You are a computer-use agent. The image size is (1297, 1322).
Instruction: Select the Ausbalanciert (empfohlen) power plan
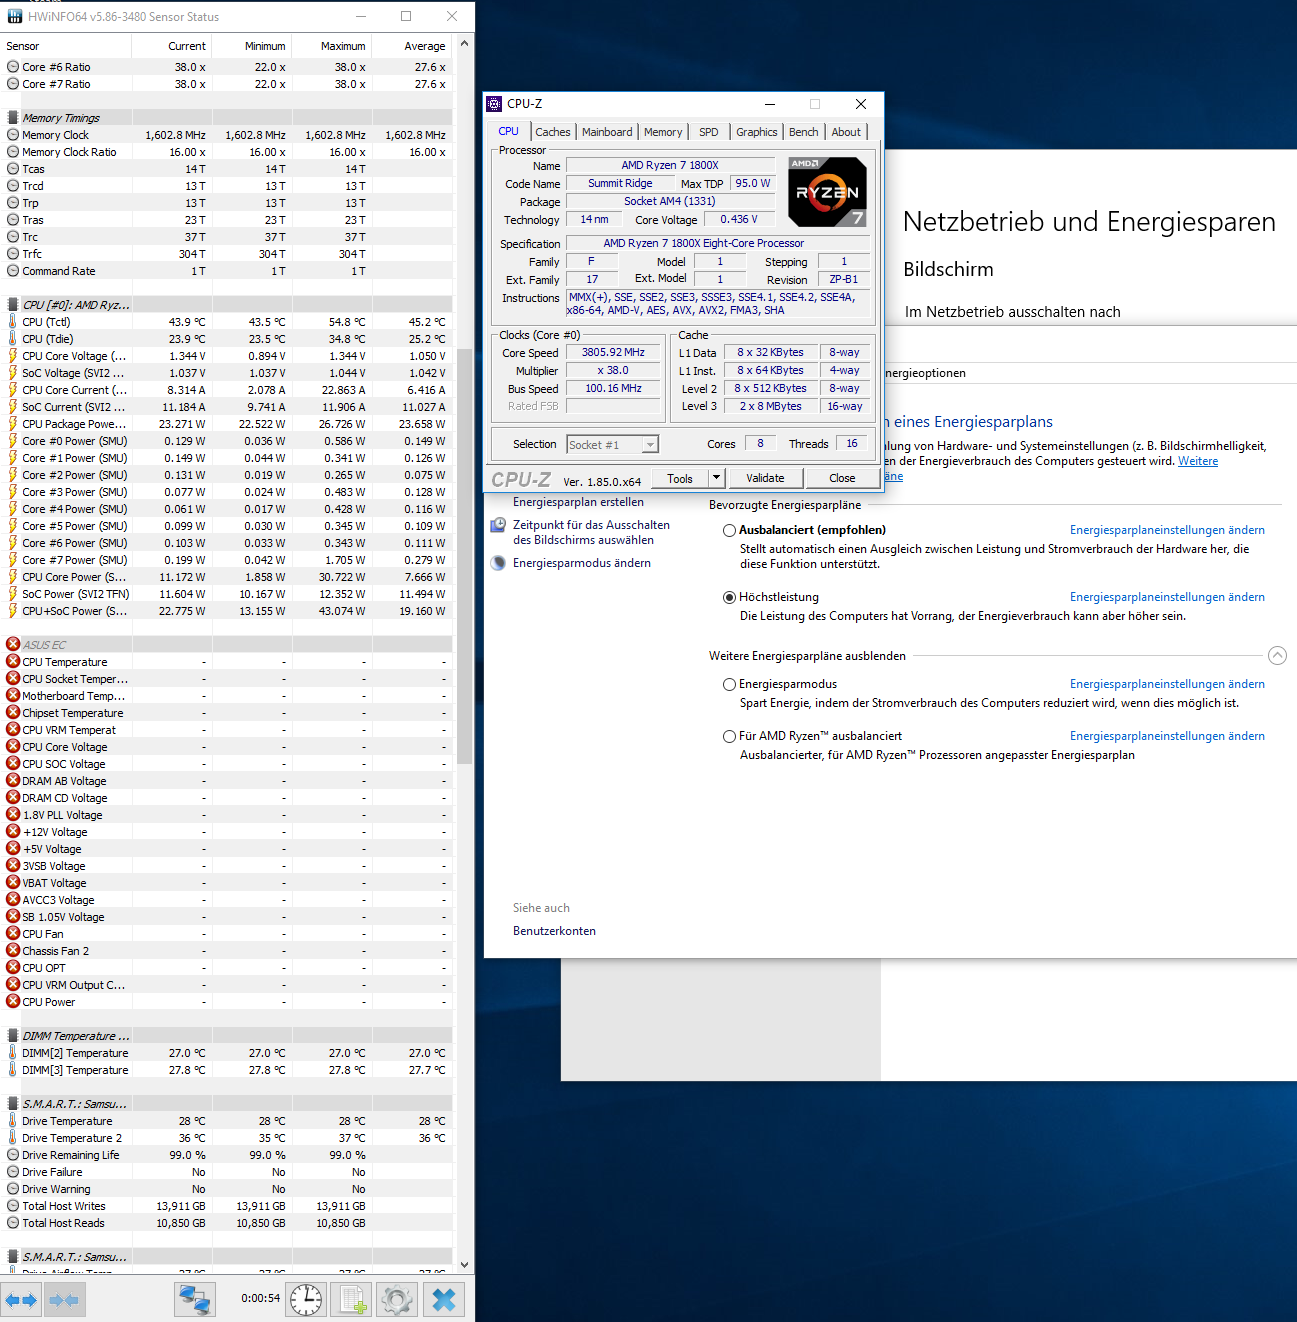click(729, 531)
